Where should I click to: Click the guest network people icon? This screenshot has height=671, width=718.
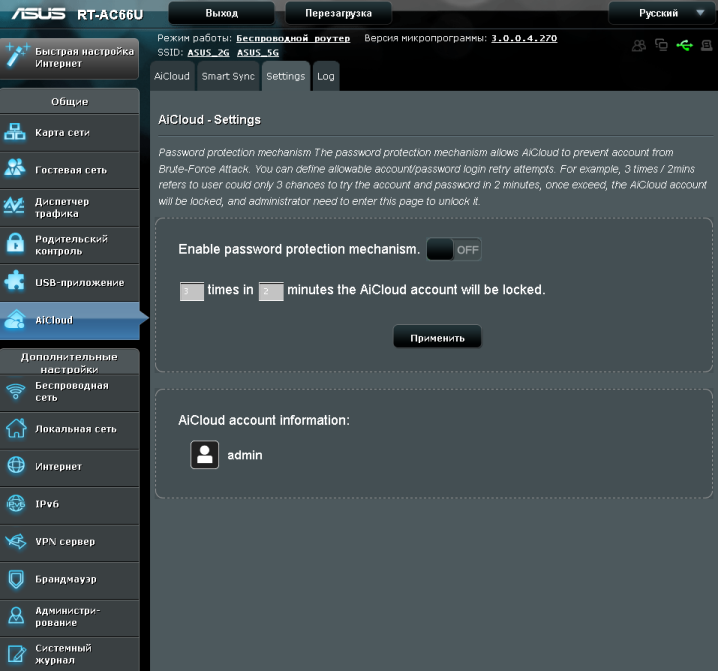tap(15, 168)
